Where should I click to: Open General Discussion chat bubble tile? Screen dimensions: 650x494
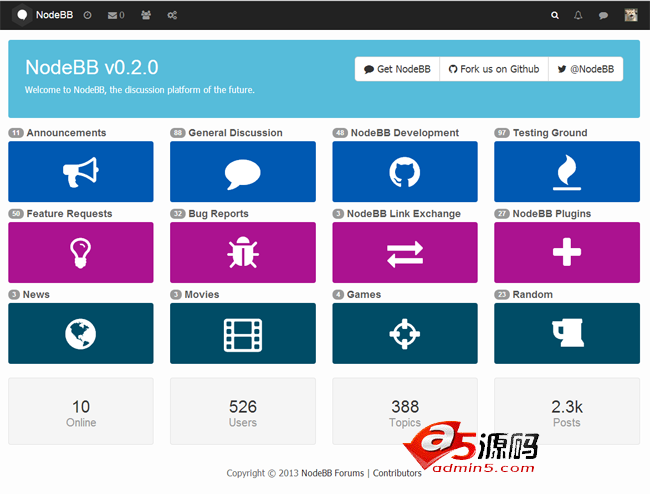tap(243, 172)
